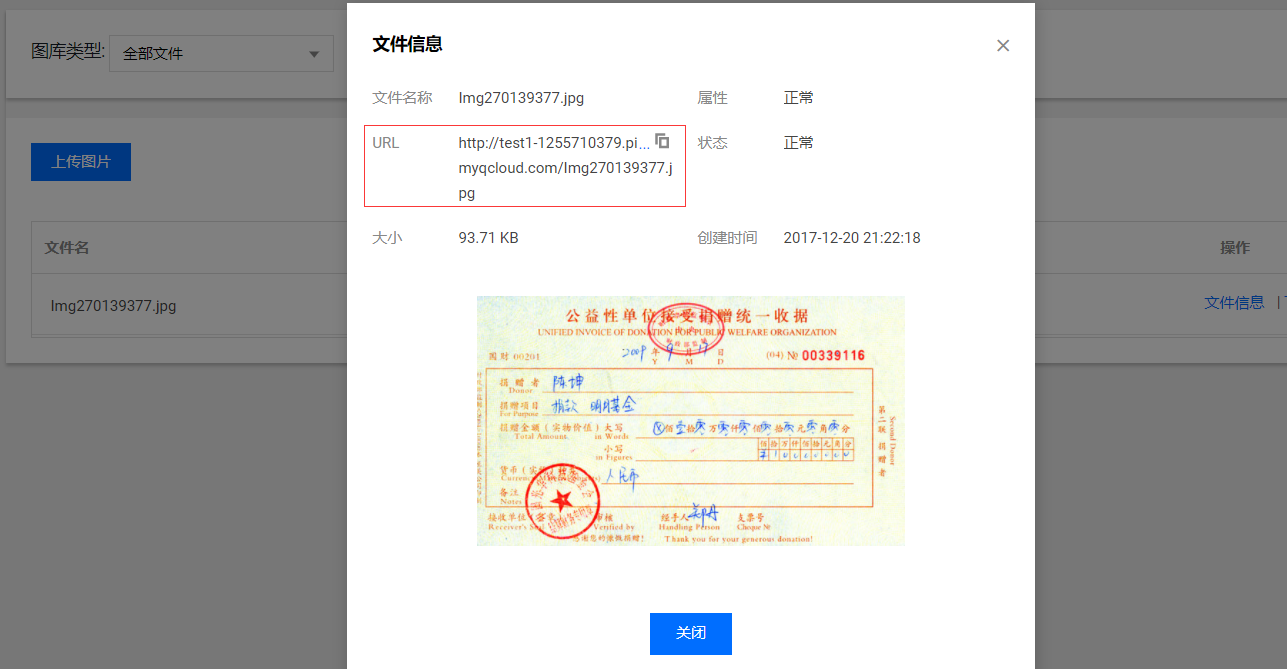Image resolution: width=1287 pixels, height=669 pixels.
Task: Click the creation time 2017-12-20 21:22:18
Action: tap(852, 238)
